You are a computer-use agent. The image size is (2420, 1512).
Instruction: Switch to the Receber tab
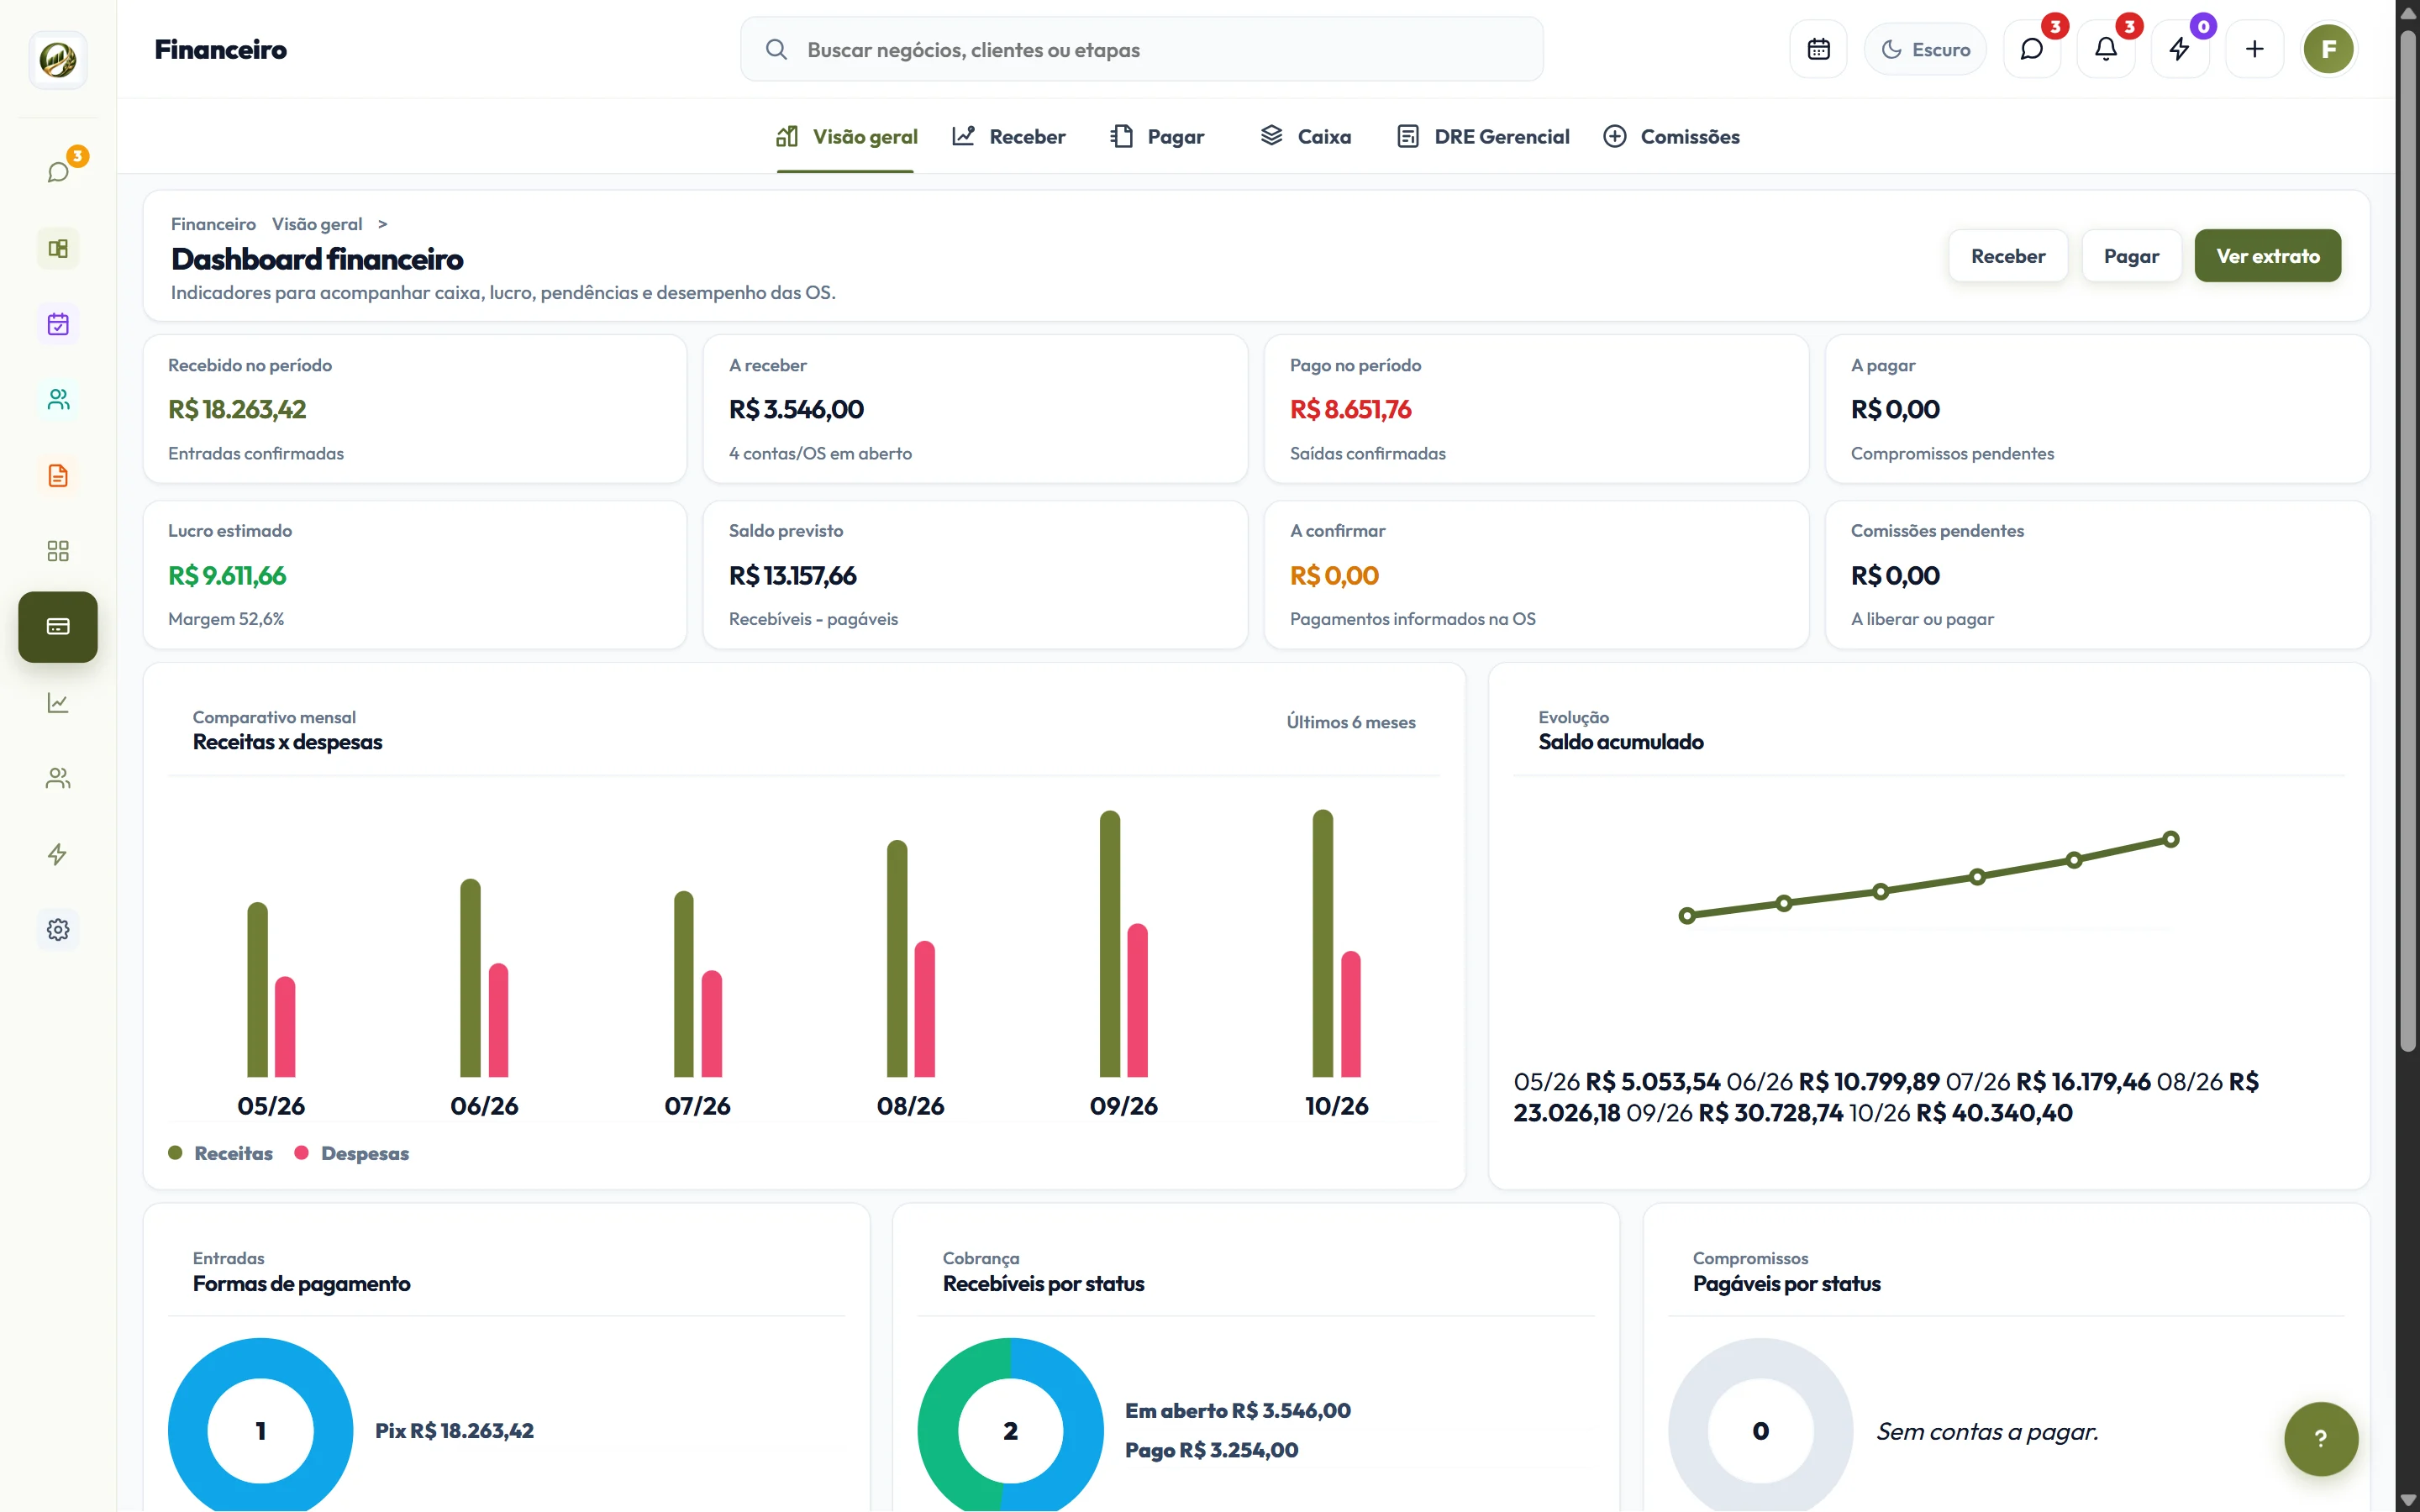pyautogui.click(x=1008, y=137)
